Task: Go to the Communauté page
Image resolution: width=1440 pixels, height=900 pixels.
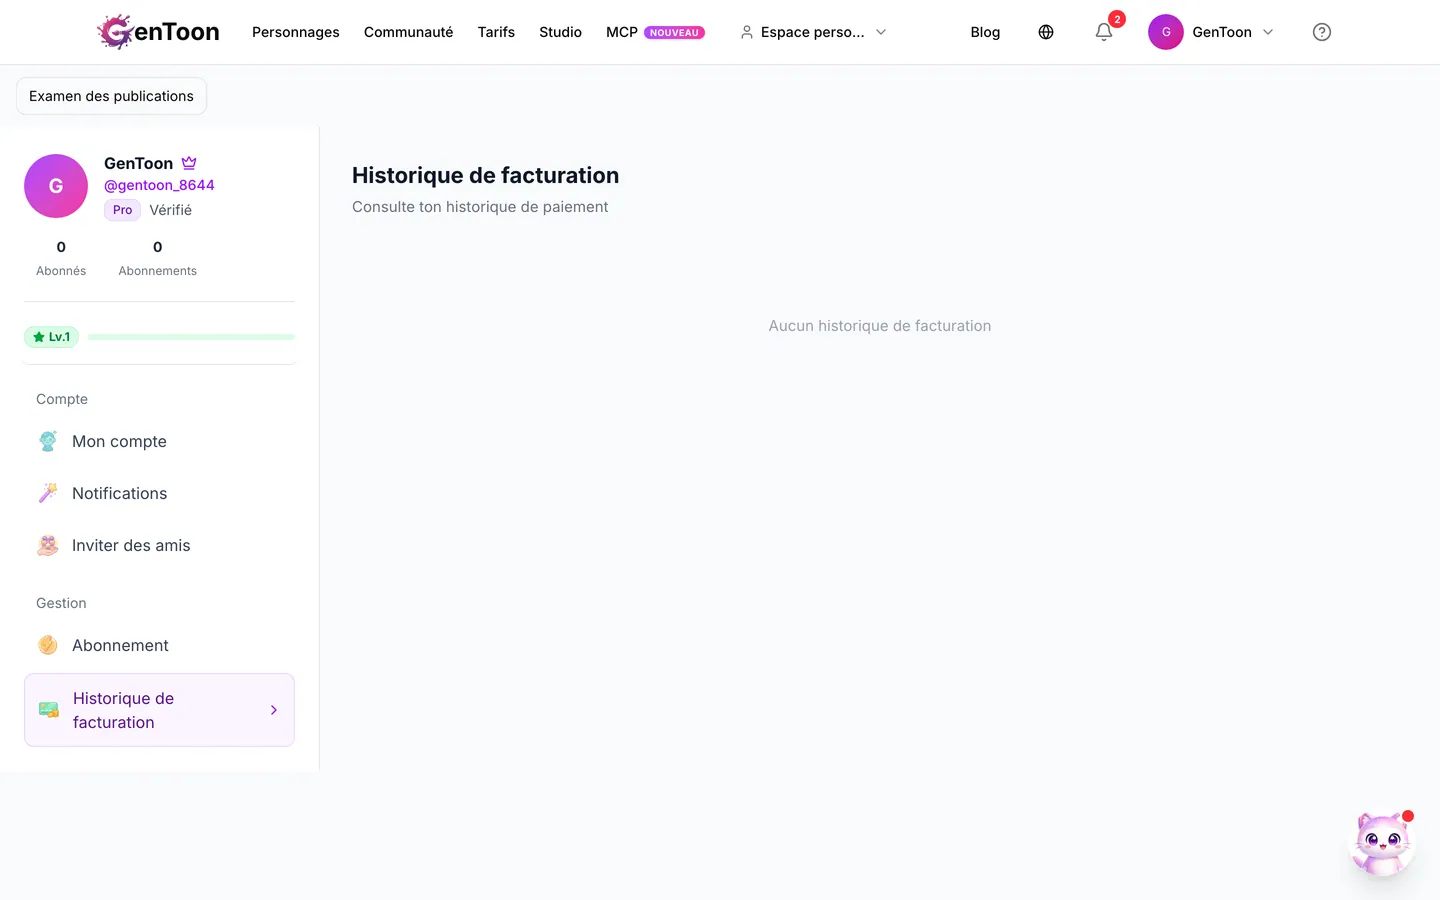Action: [x=408, y=32]
